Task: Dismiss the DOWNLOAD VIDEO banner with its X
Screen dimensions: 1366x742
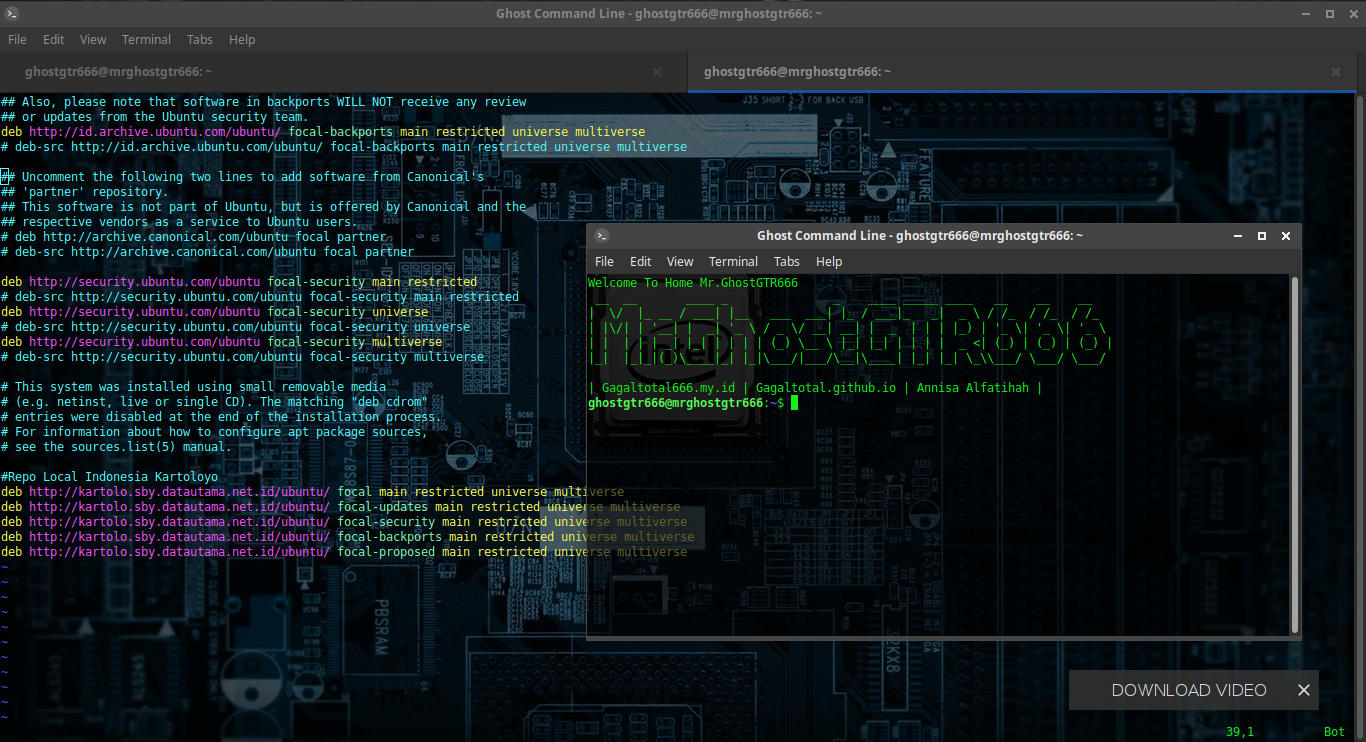Action: point(1304,689)
